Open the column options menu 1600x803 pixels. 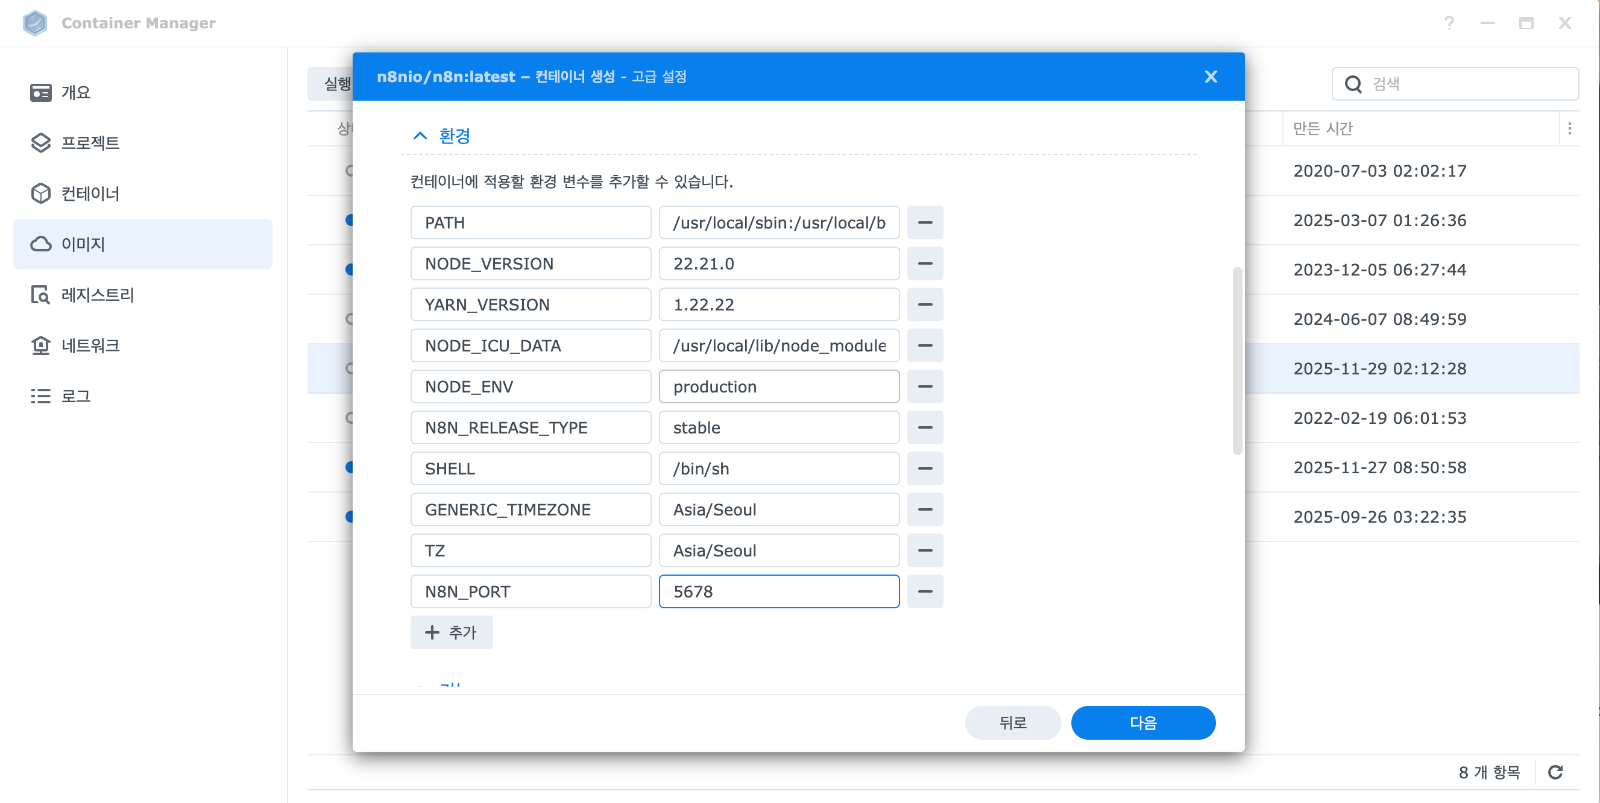pos(1570,129)
